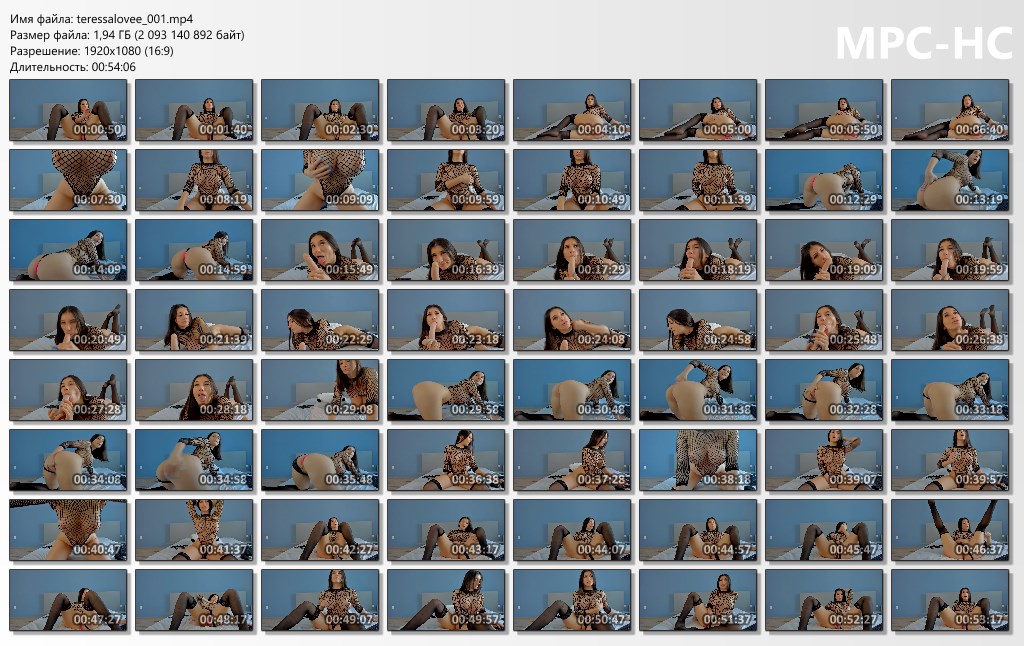Select the thumbnail stamped 00:41:37
This screenshot has width=1024, height=646.
(194, 530)
